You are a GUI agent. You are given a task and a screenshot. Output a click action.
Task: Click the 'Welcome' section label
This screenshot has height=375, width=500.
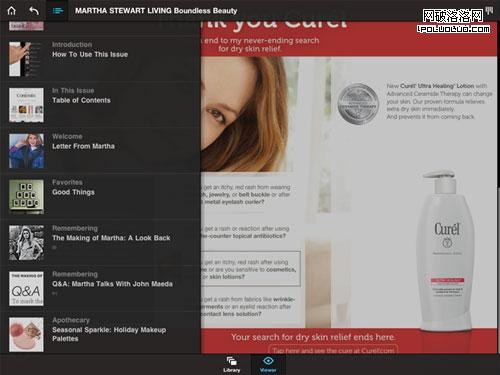coord(67,136)
